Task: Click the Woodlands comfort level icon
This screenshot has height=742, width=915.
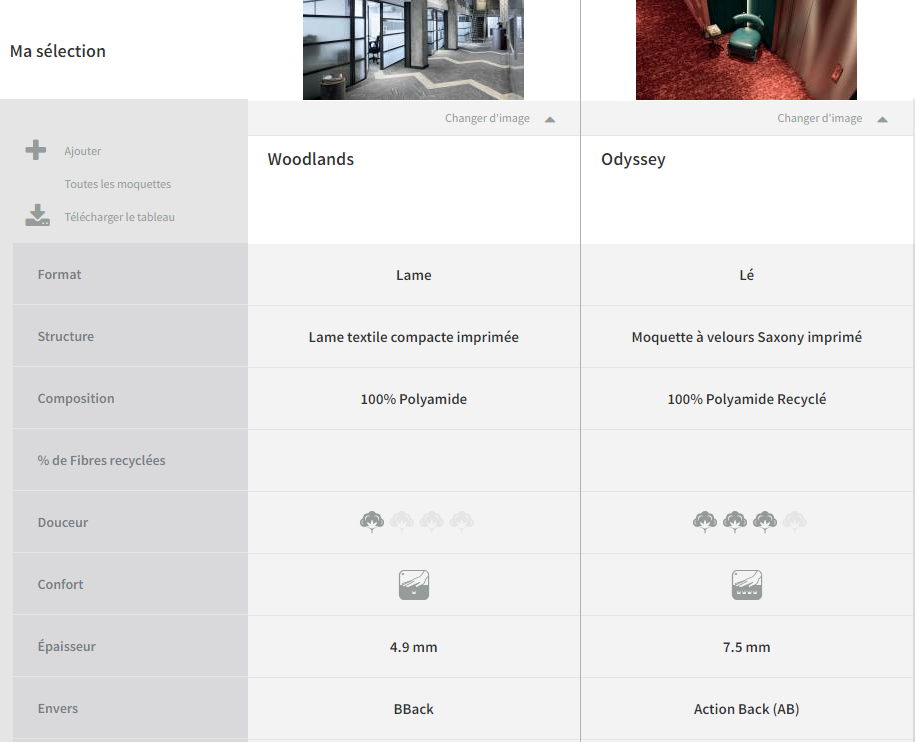Action: pos(414,585)
